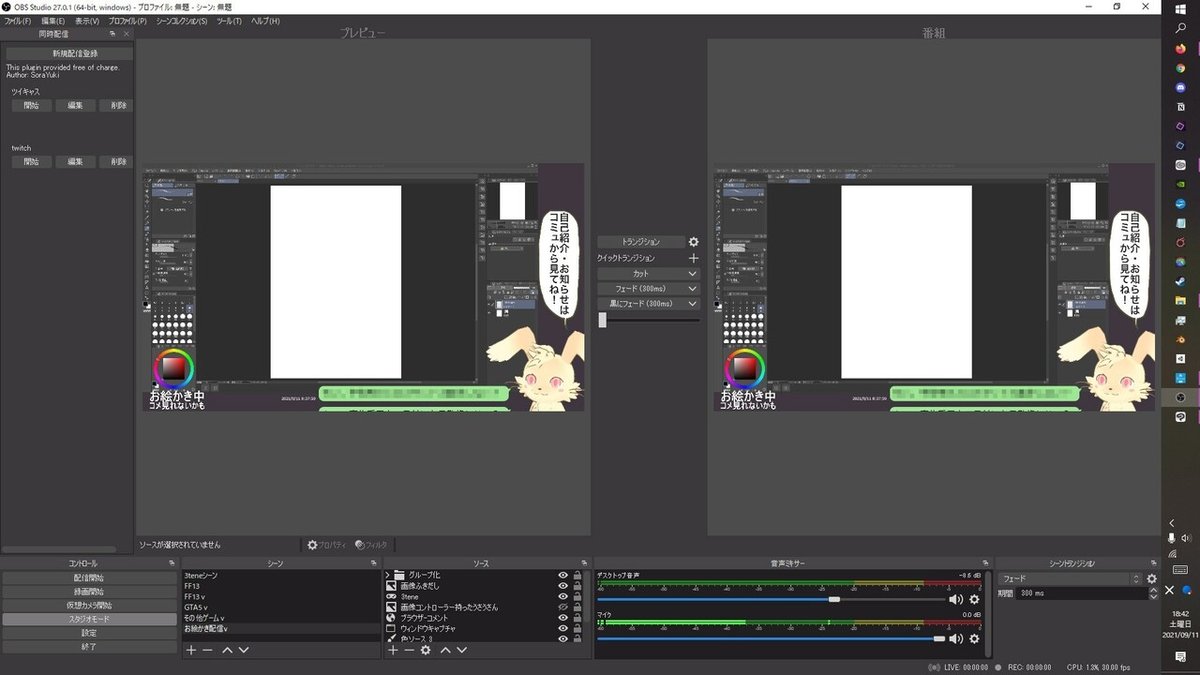This screenshot has height=675, width=1200.
Task: Mute the デスクトップ音声 speaker icon
Action: point(955,599)
